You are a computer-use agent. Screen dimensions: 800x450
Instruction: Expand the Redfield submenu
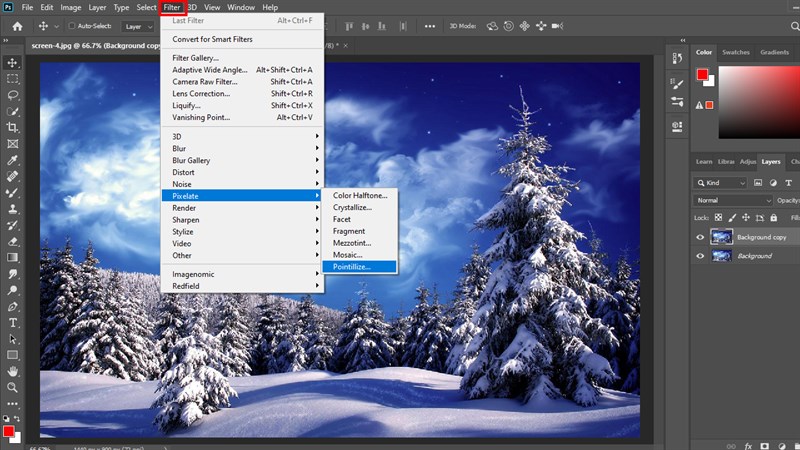tap(242, 286)
